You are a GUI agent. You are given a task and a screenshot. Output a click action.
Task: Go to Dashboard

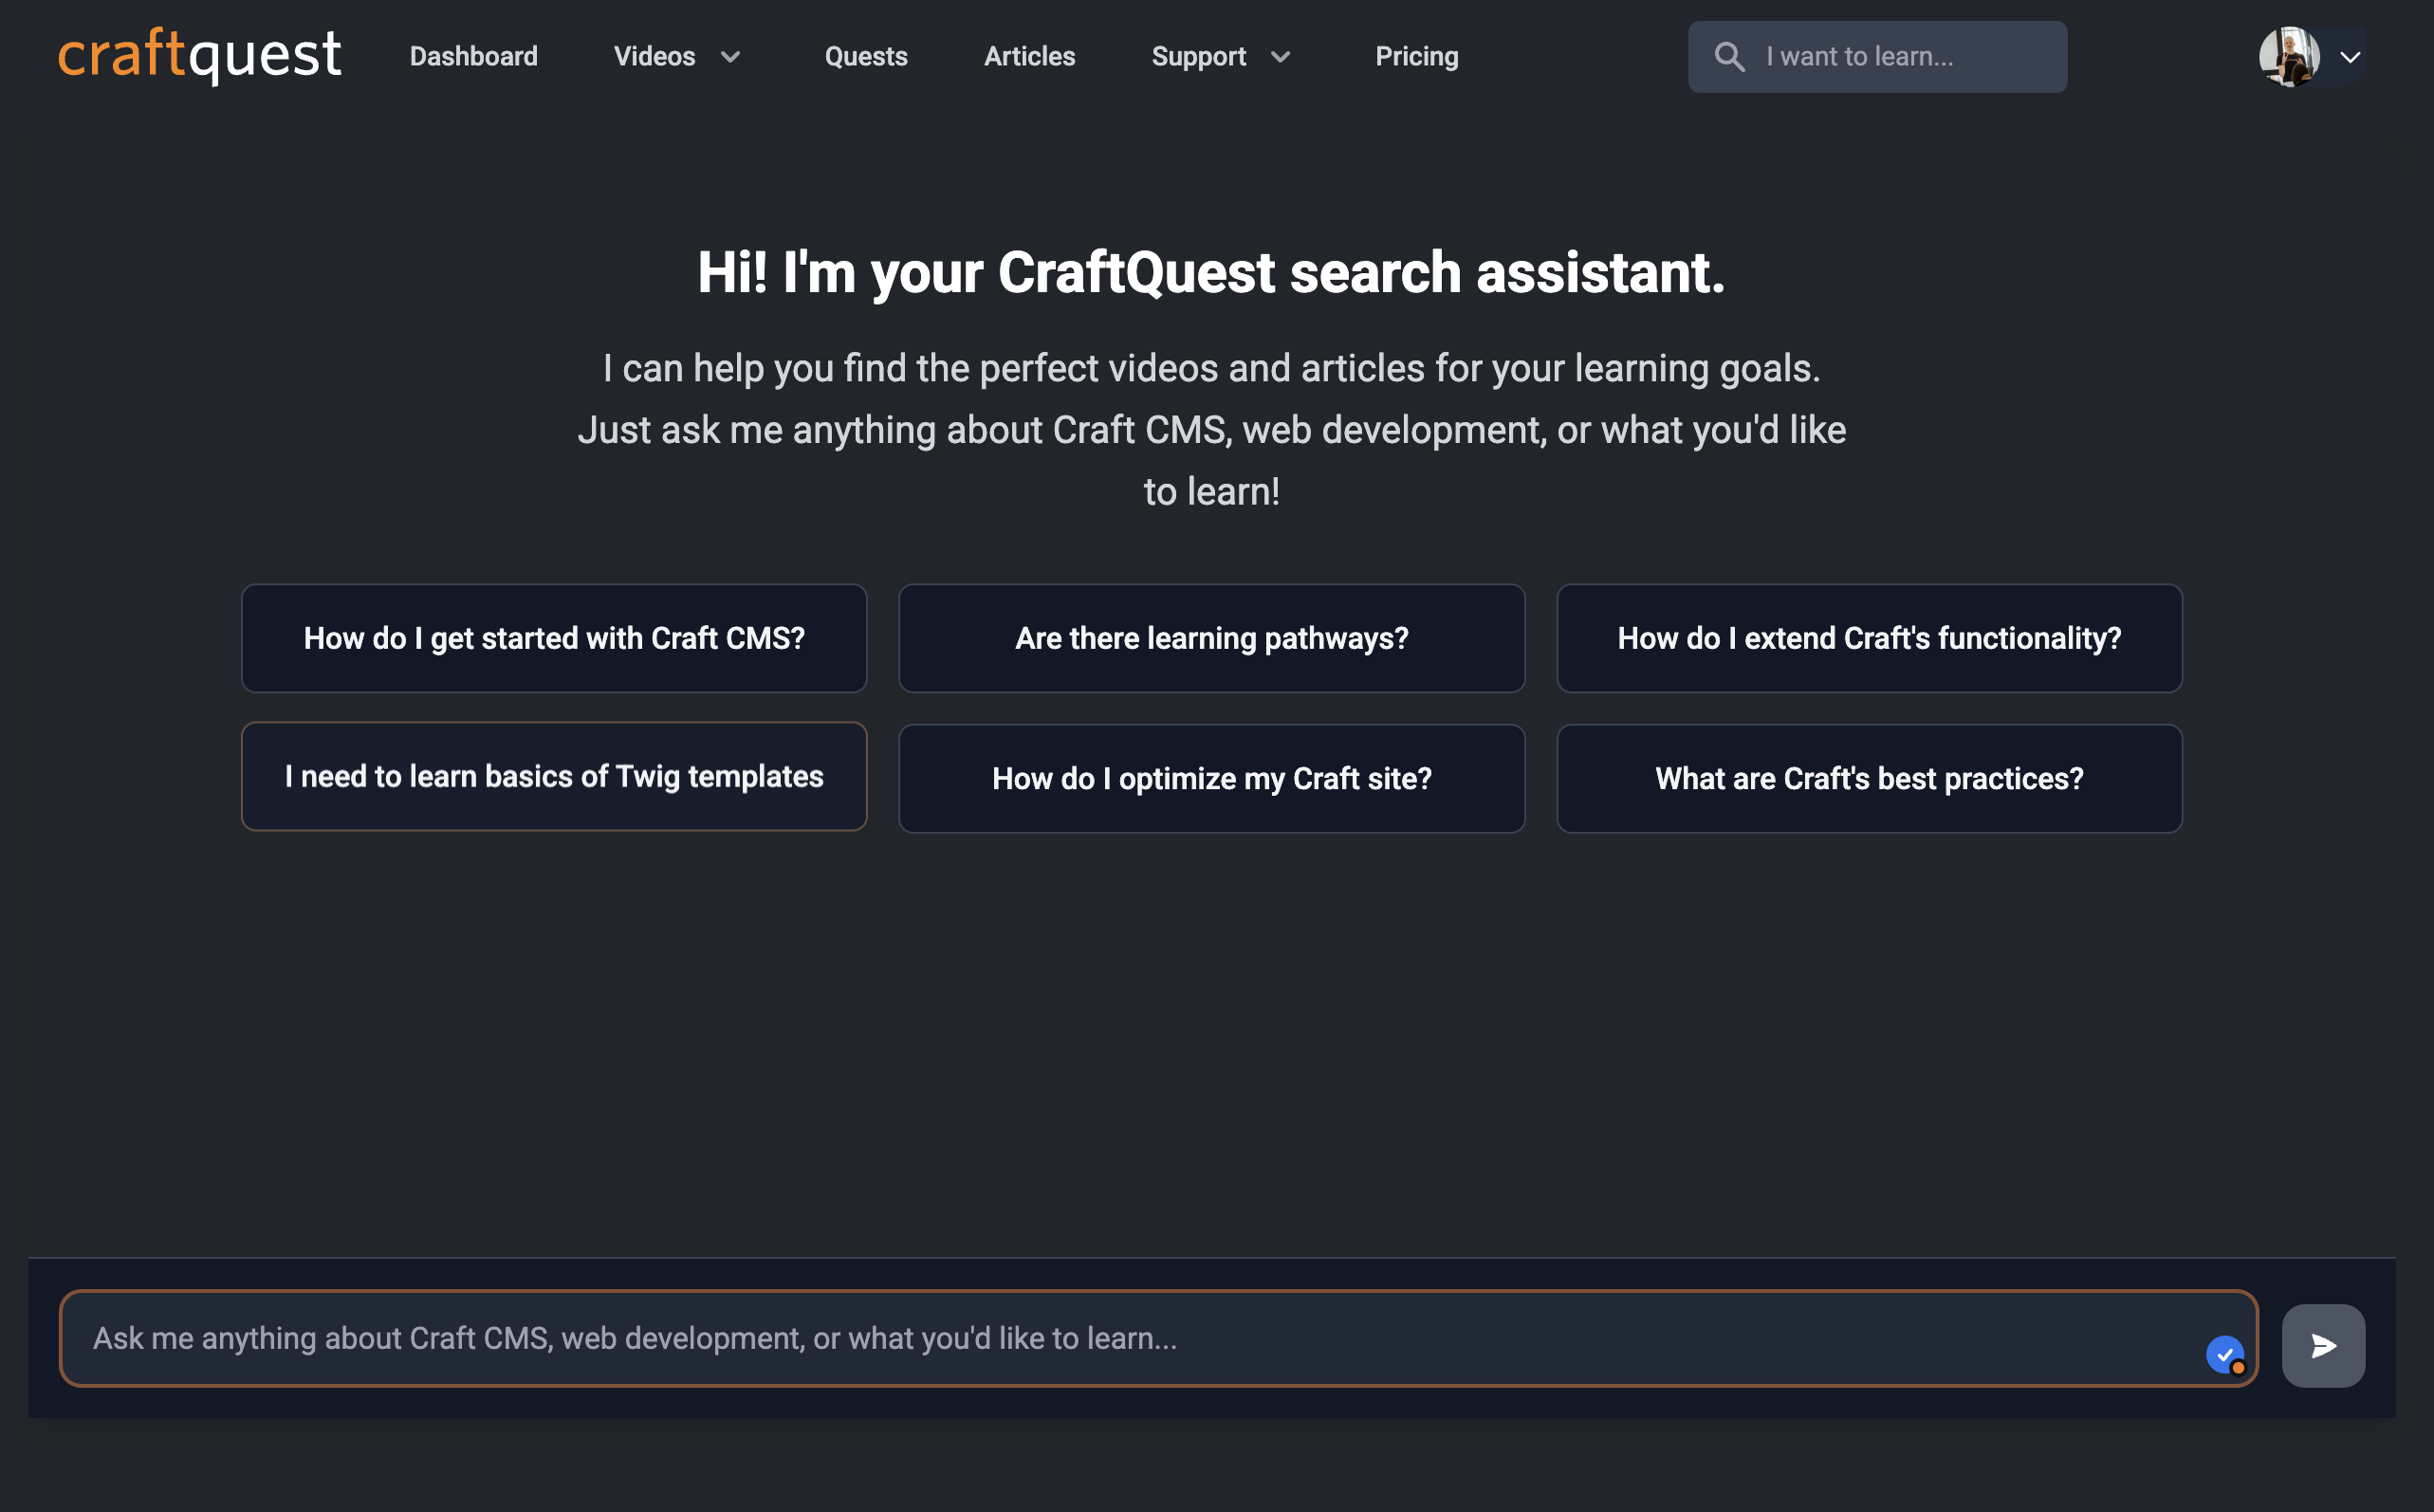point(473,57)
